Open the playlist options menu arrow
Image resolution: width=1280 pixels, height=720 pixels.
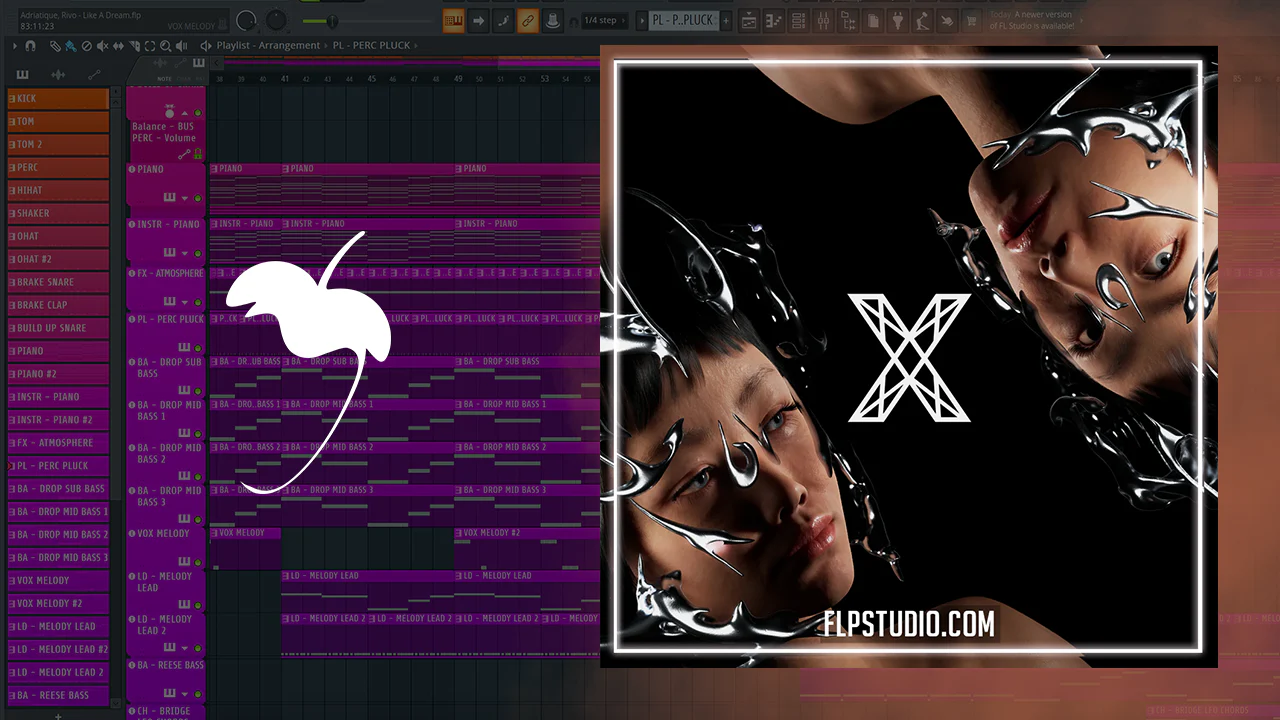[13, 46]
